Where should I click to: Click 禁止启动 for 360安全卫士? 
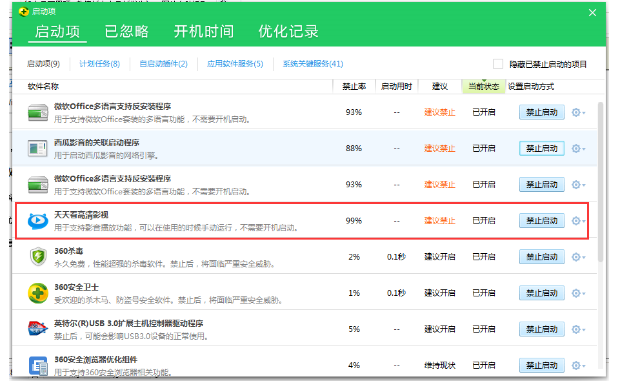point(542,293)
